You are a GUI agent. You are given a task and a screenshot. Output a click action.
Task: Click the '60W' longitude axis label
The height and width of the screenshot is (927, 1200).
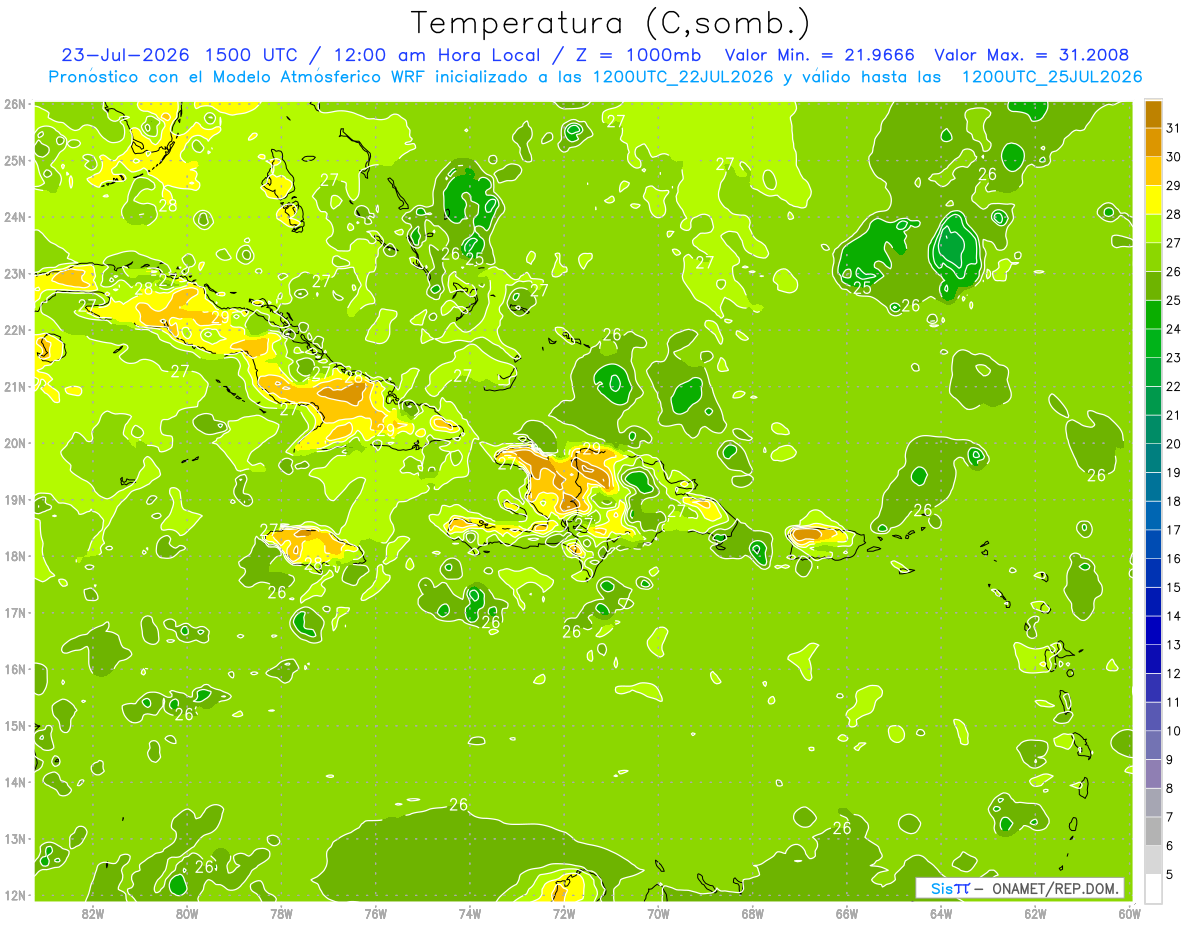(x=1129, y=913)
